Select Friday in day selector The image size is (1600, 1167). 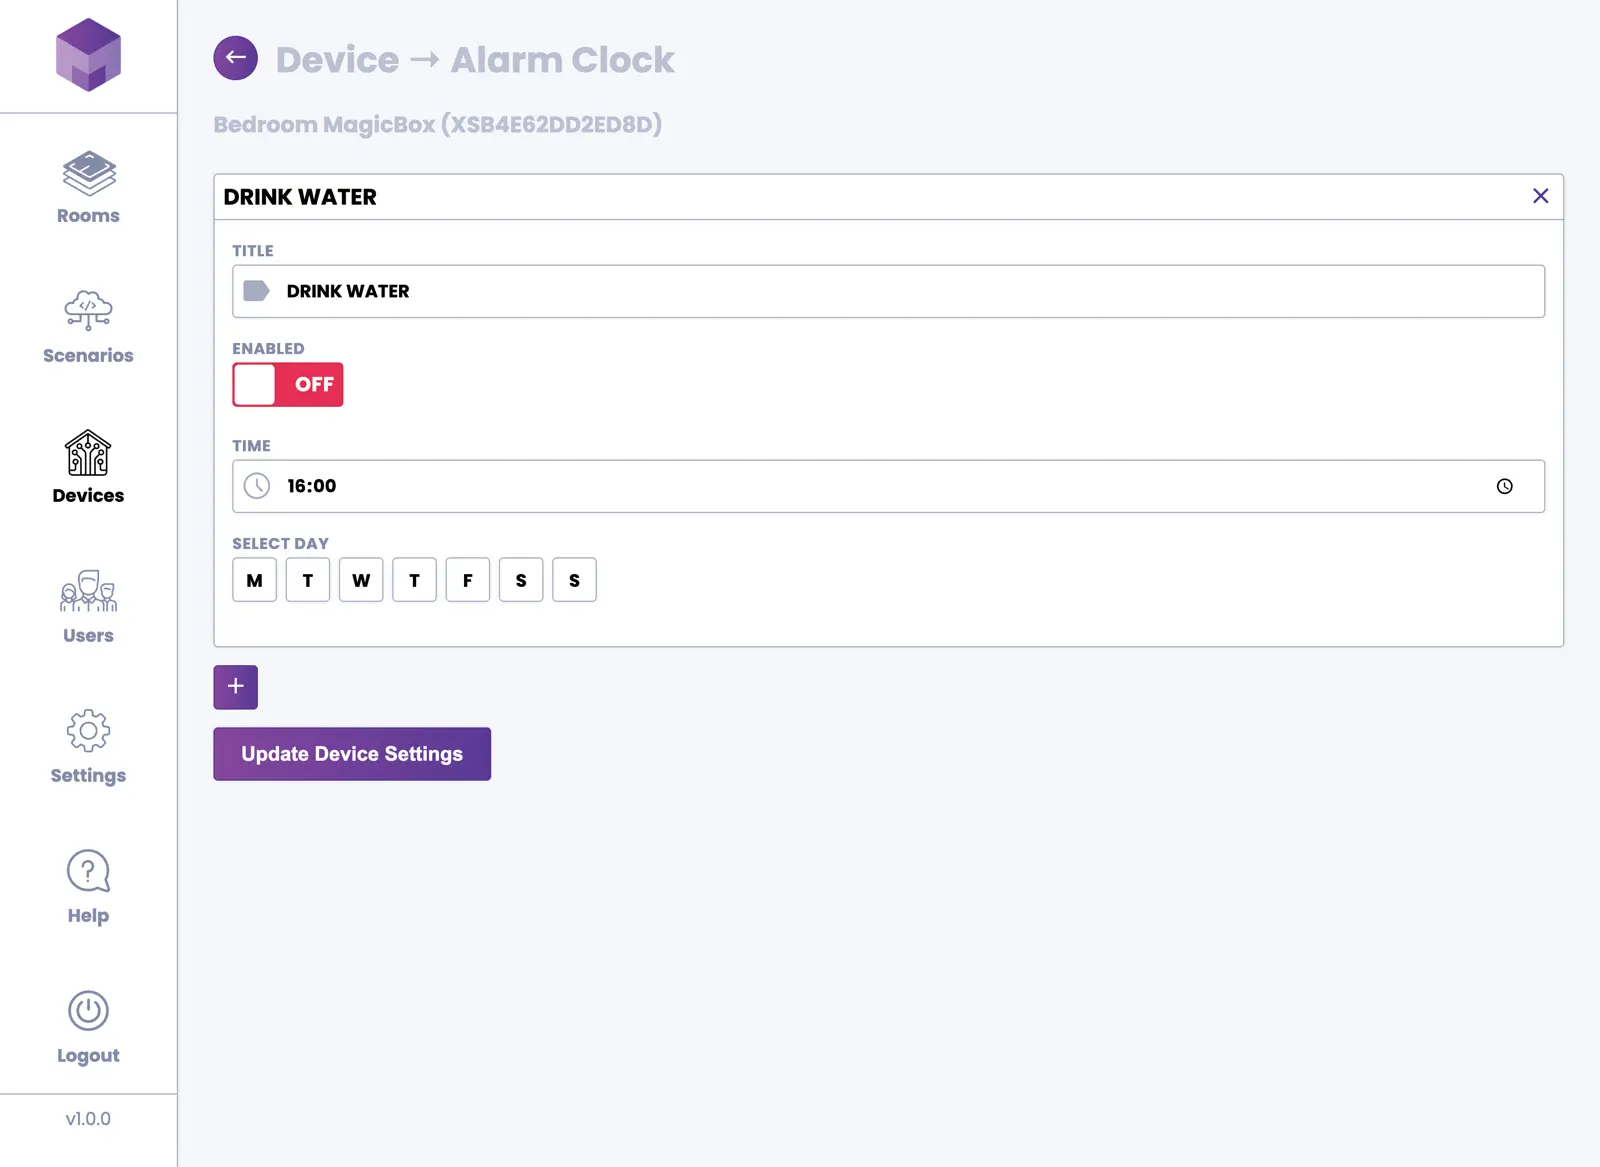click(468, 580)
